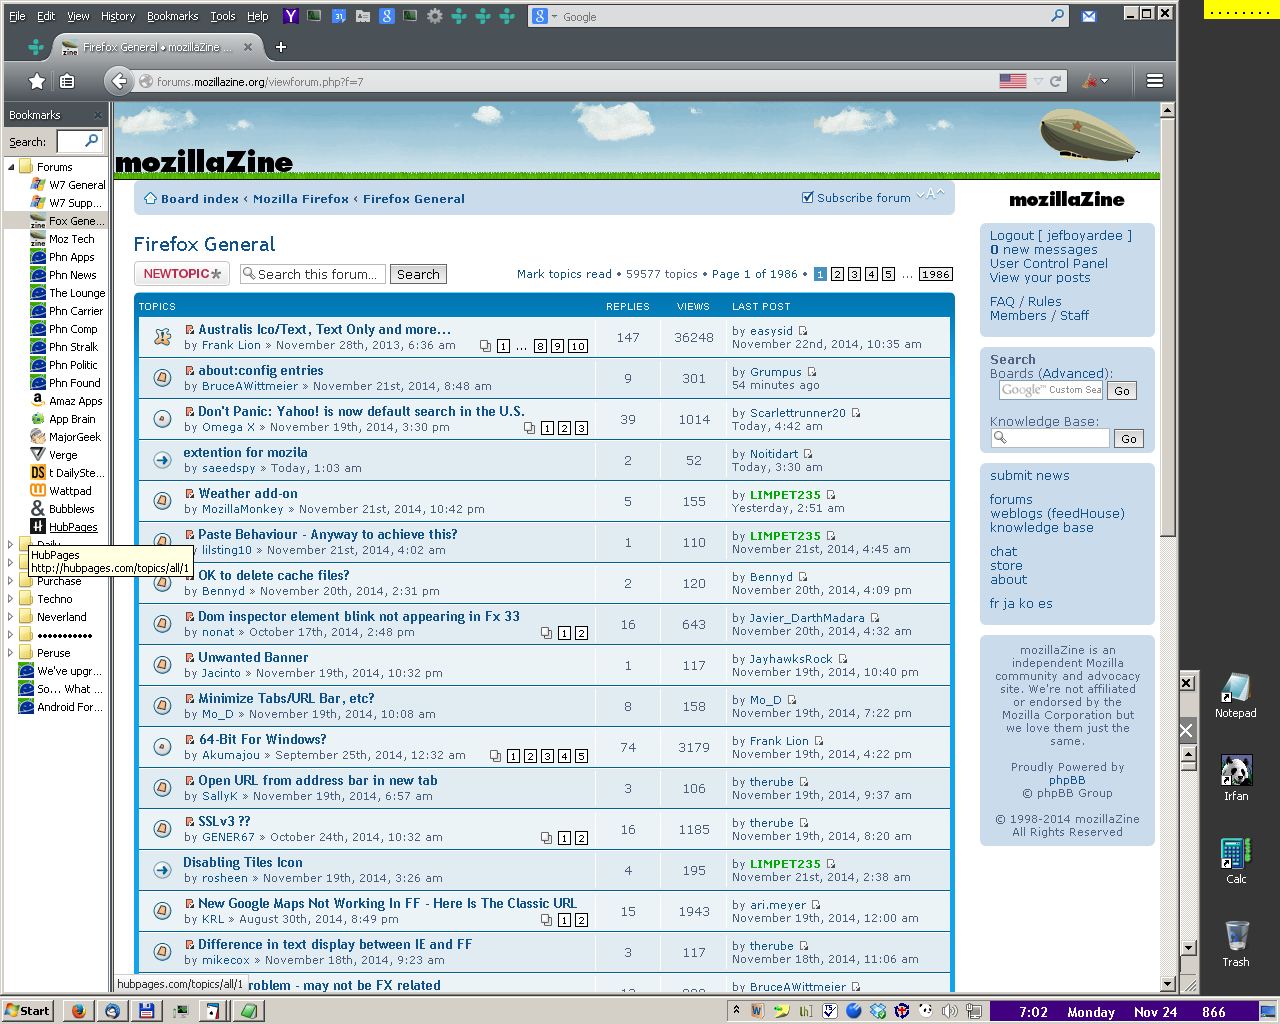Open a new tab with the plus button
Viewport: 1280px width, 1024px height.
click(x=281, y=47)
